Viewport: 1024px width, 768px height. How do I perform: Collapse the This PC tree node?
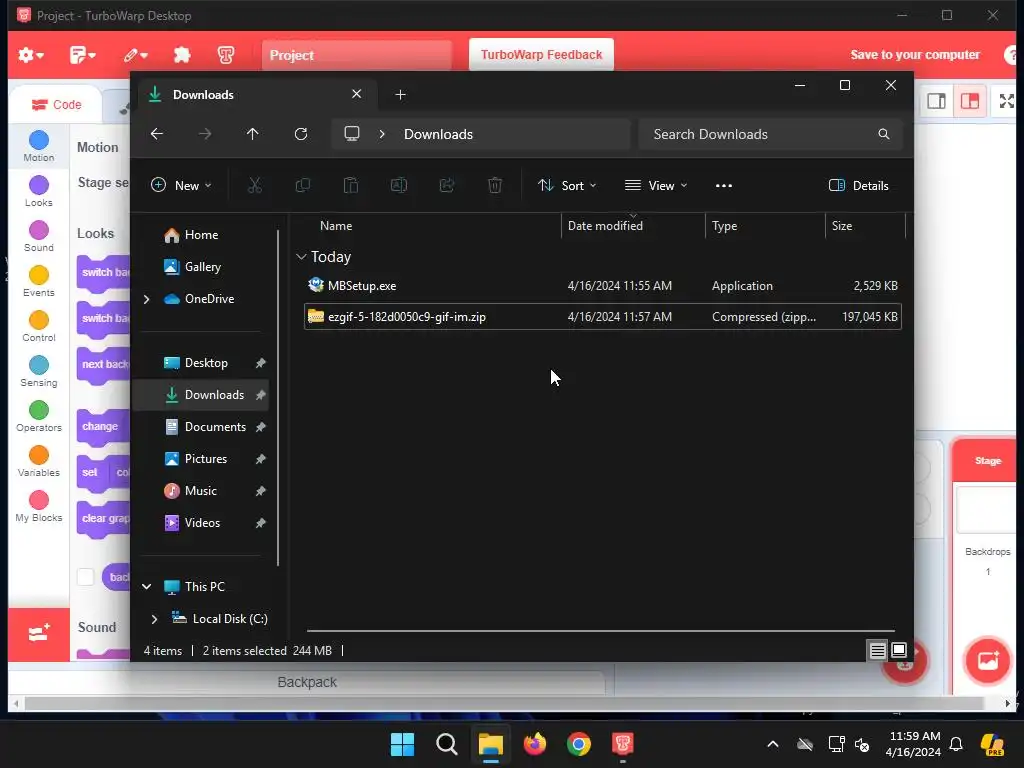pyautogui.click(x=147, y=586)
